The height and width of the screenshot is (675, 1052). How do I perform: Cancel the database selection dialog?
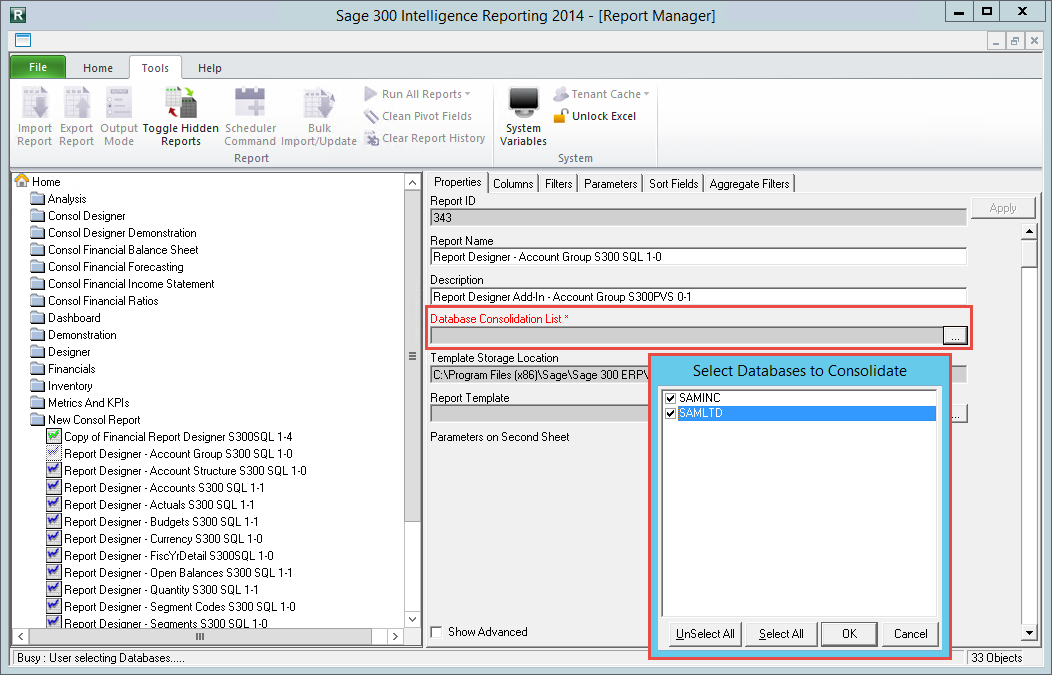pyautogui.click(x=910, y=634)
